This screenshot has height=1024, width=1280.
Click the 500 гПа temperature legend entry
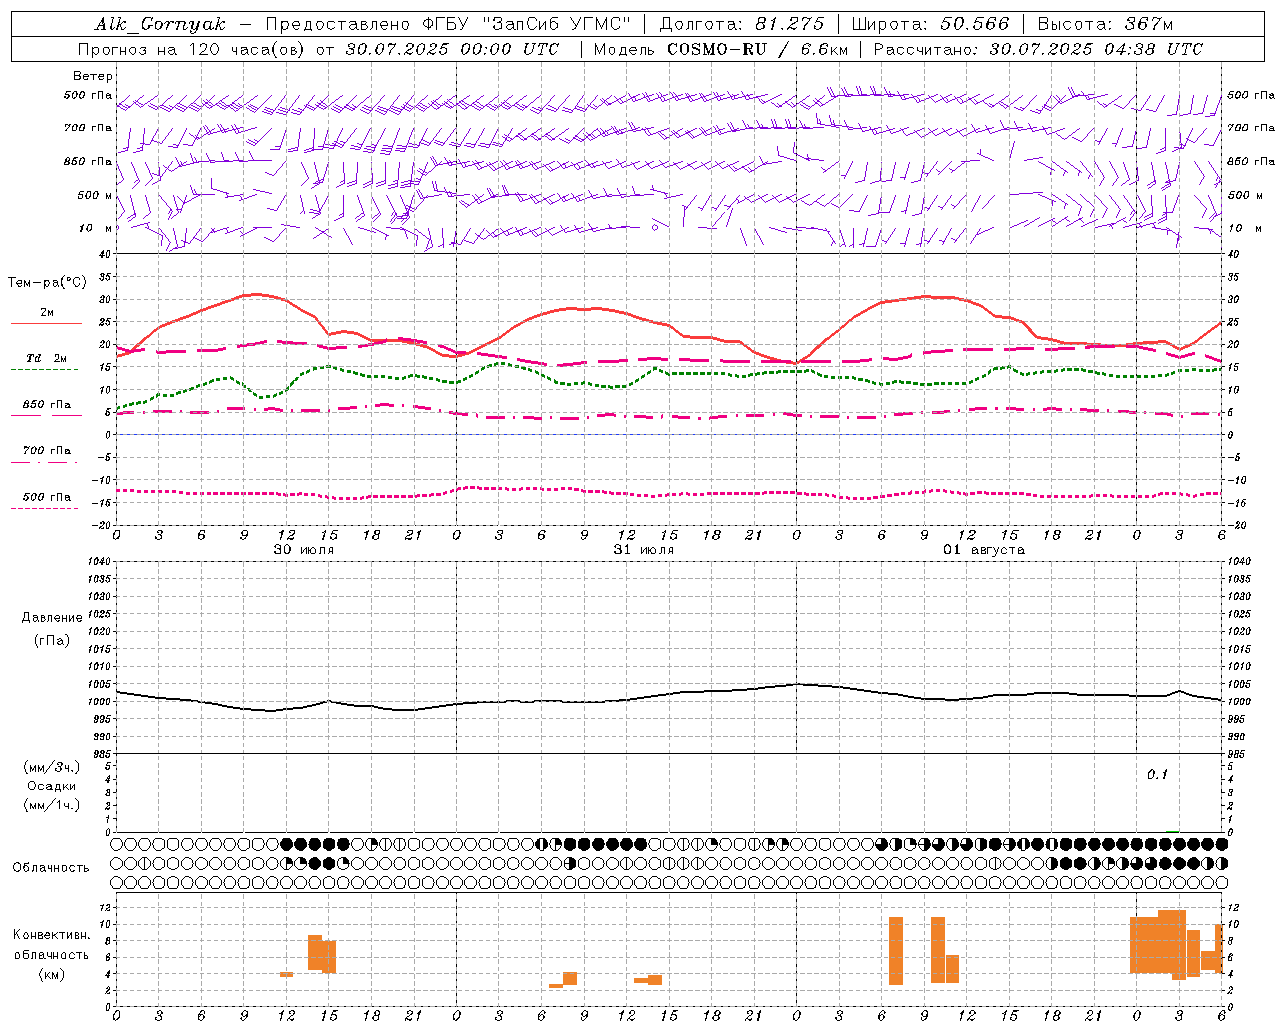47,497
